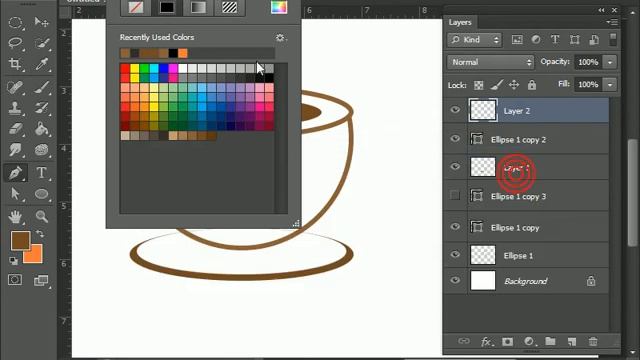This screenshot has height=360, width=640.
Task: Hide the Ellipse 1 copy layer
Action: 455,227
